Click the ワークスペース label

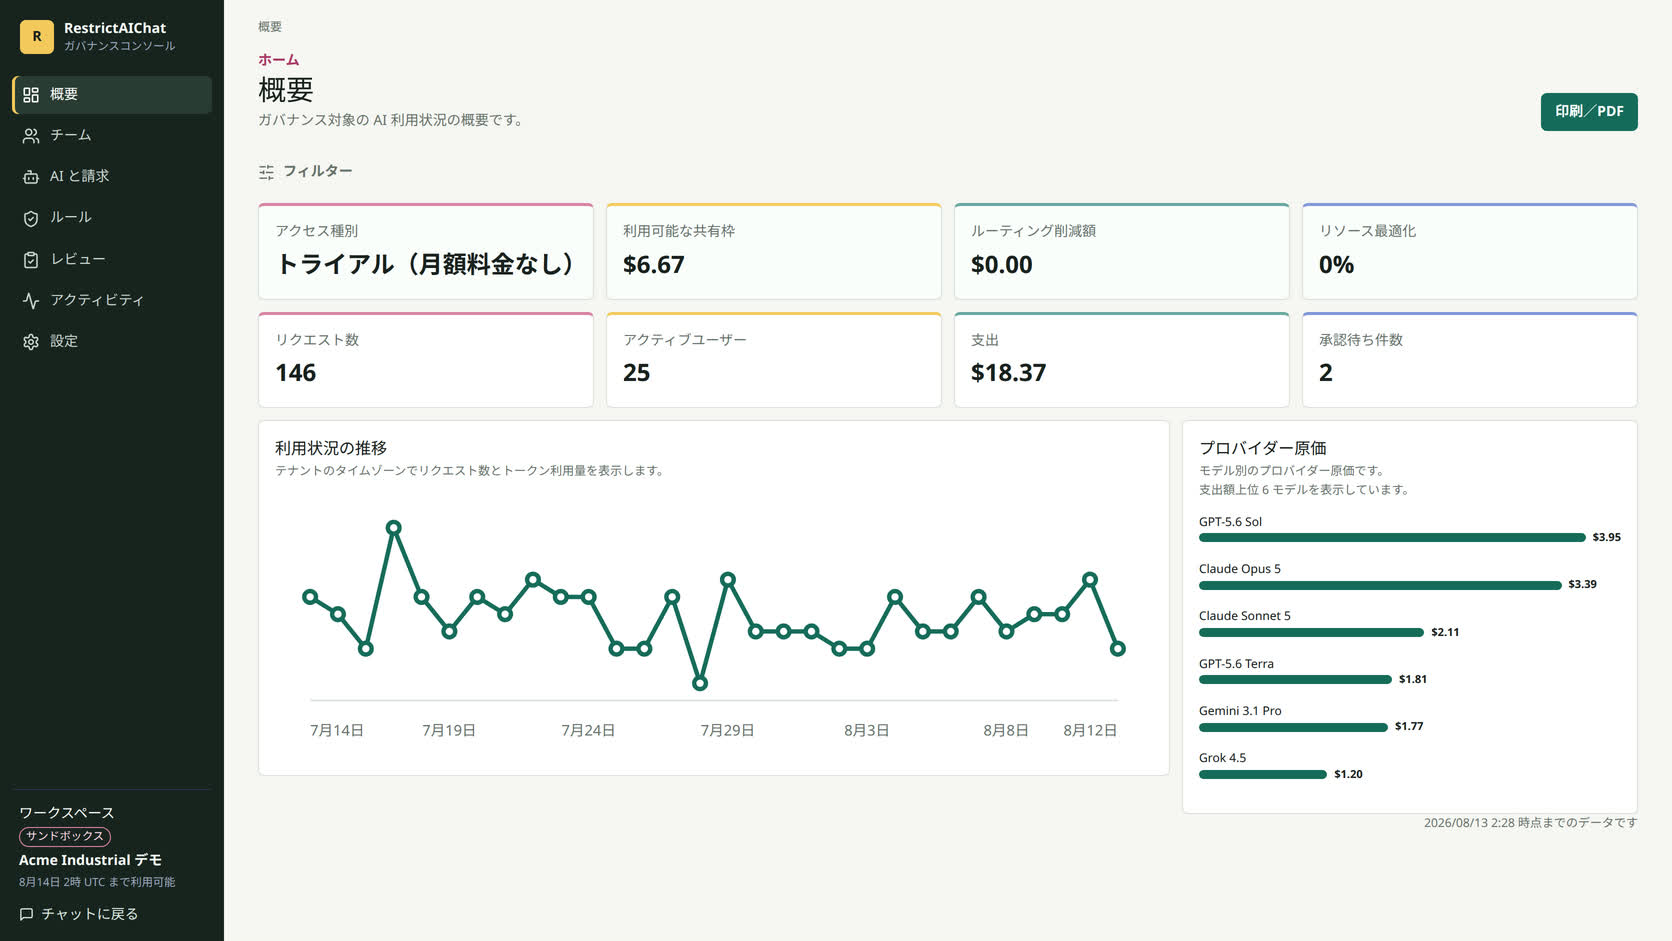click(67, 813)
